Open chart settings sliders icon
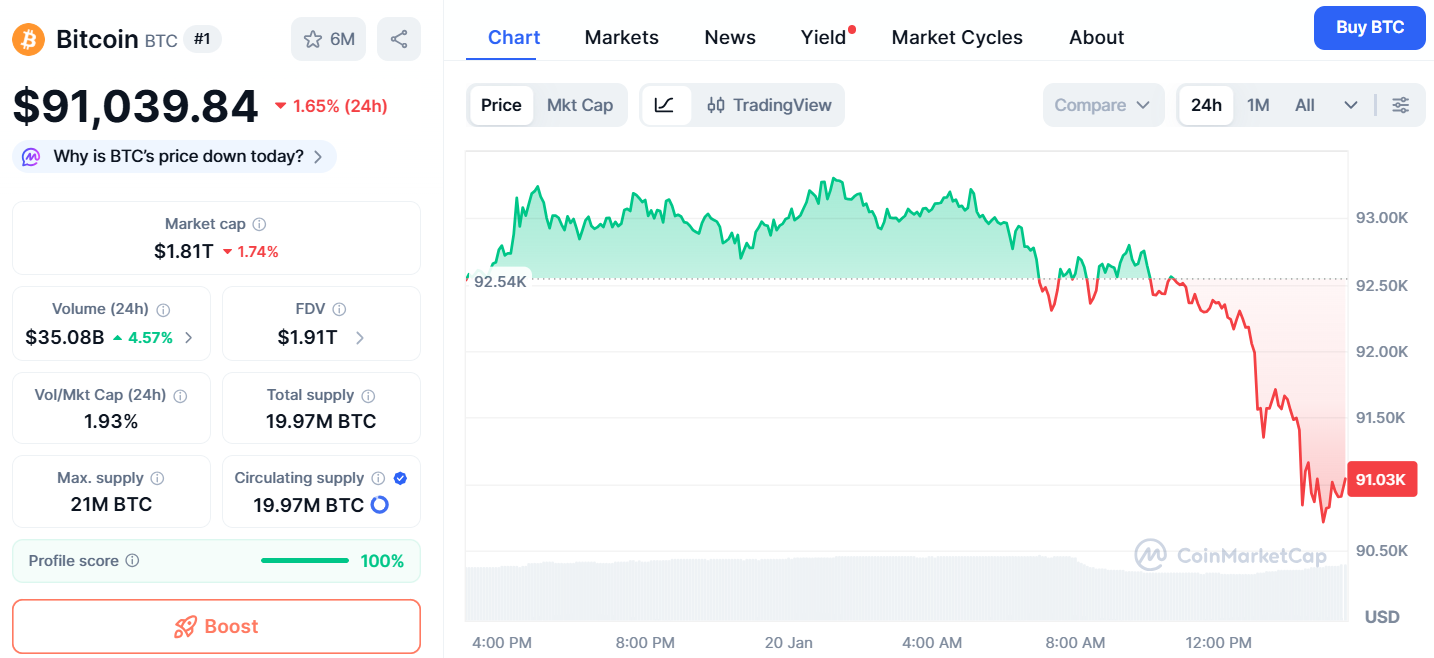 point(1401,105)
